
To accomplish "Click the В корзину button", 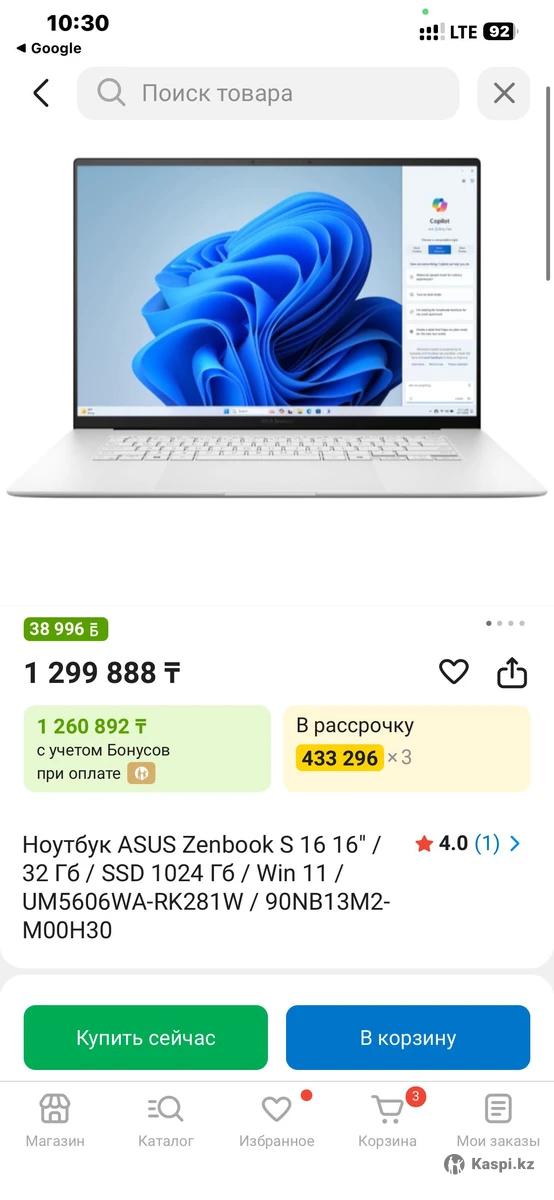I will tap(408, 1038).
